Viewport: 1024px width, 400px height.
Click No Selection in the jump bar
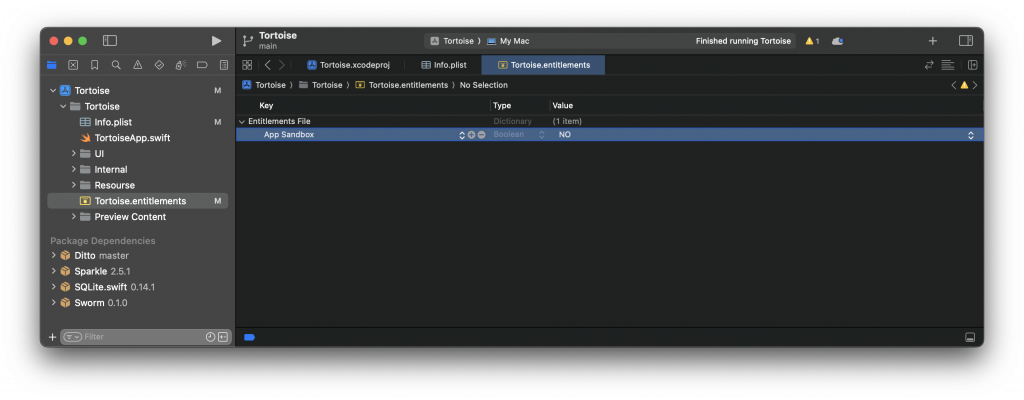pyautogui.click(x=484, y=85)
